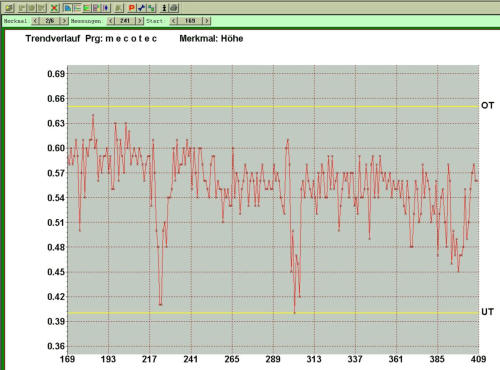This screenshot has width=500, height=370.
Task: Decrease Messungen count with the left arrow
Action: (x=111, y=21)
